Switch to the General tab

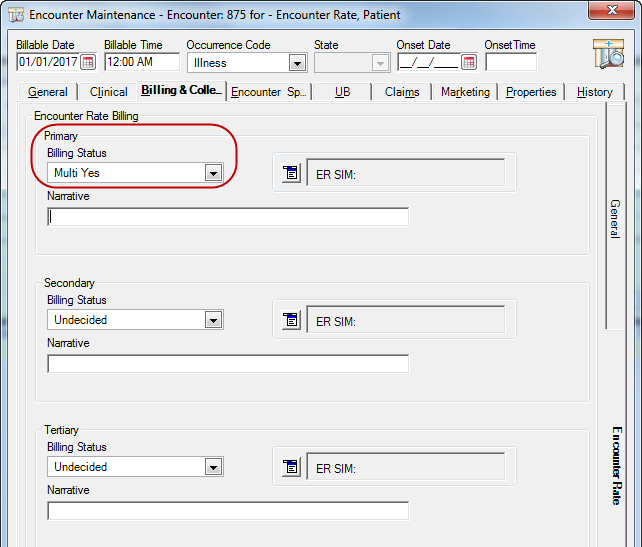[48, 92]
